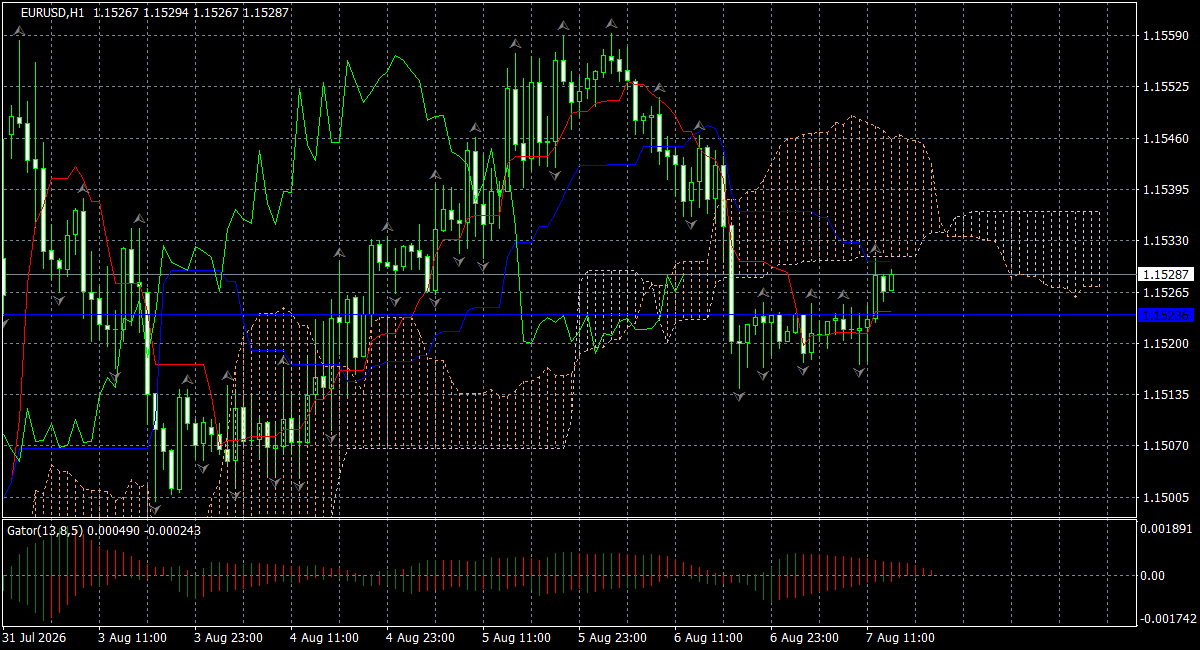Click the 4 Aug 11:00 time label
The width and height of the screenshot is (1200, 650).
coord(324,638)
